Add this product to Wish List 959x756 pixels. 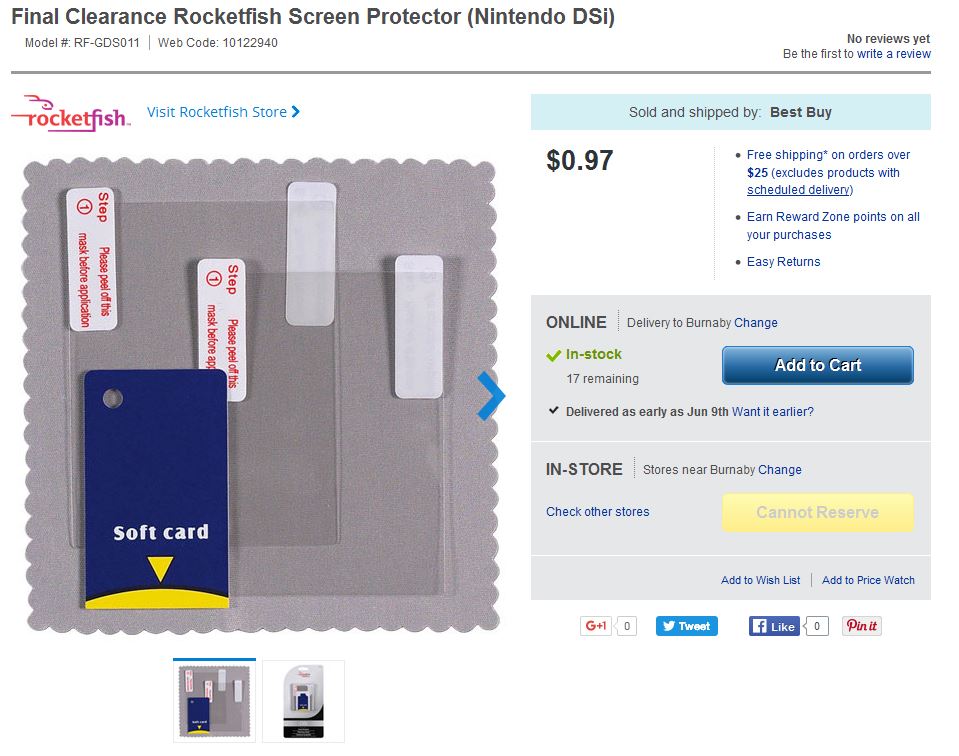click(761, 579)
